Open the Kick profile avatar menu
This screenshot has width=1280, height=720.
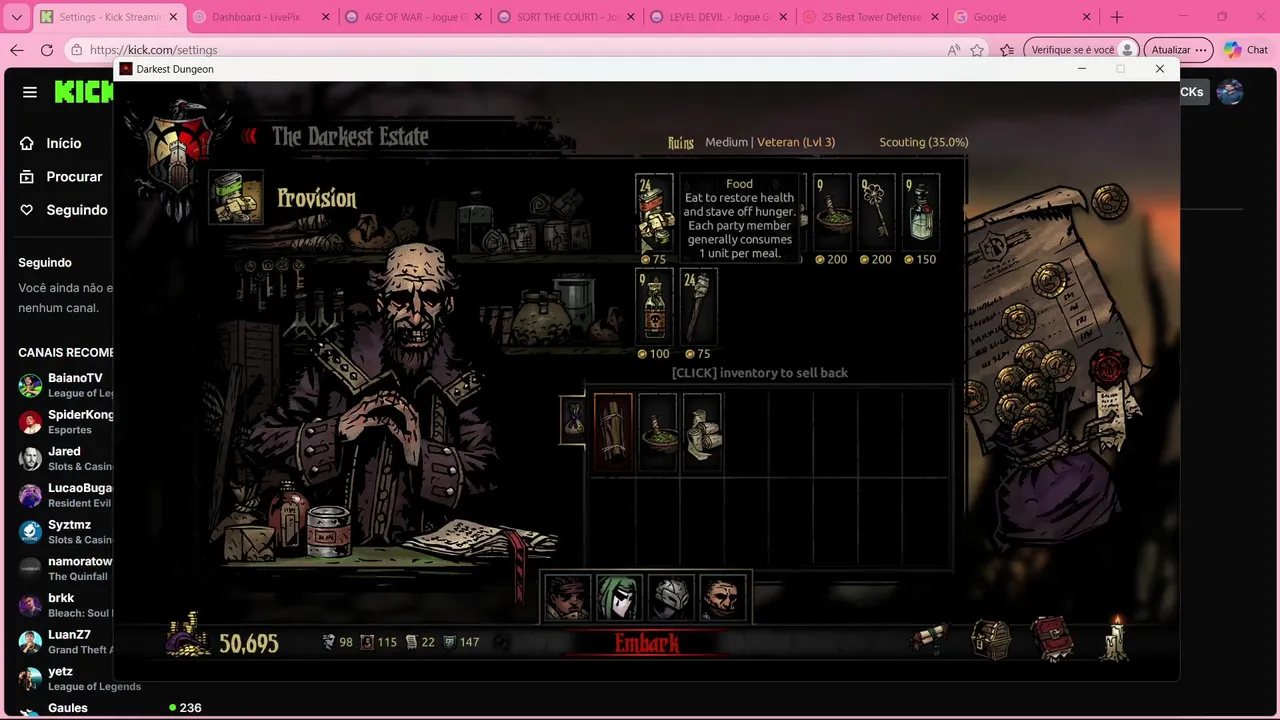(x=1230, y=92)
